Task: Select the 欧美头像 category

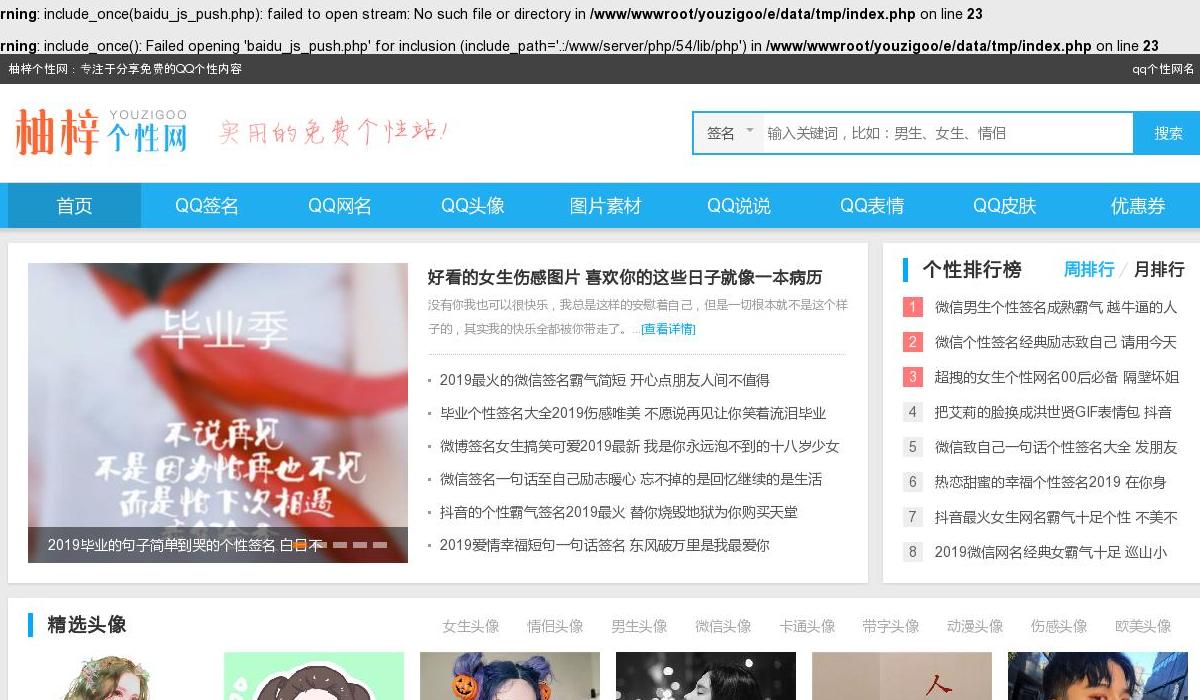Action: 1143,626
